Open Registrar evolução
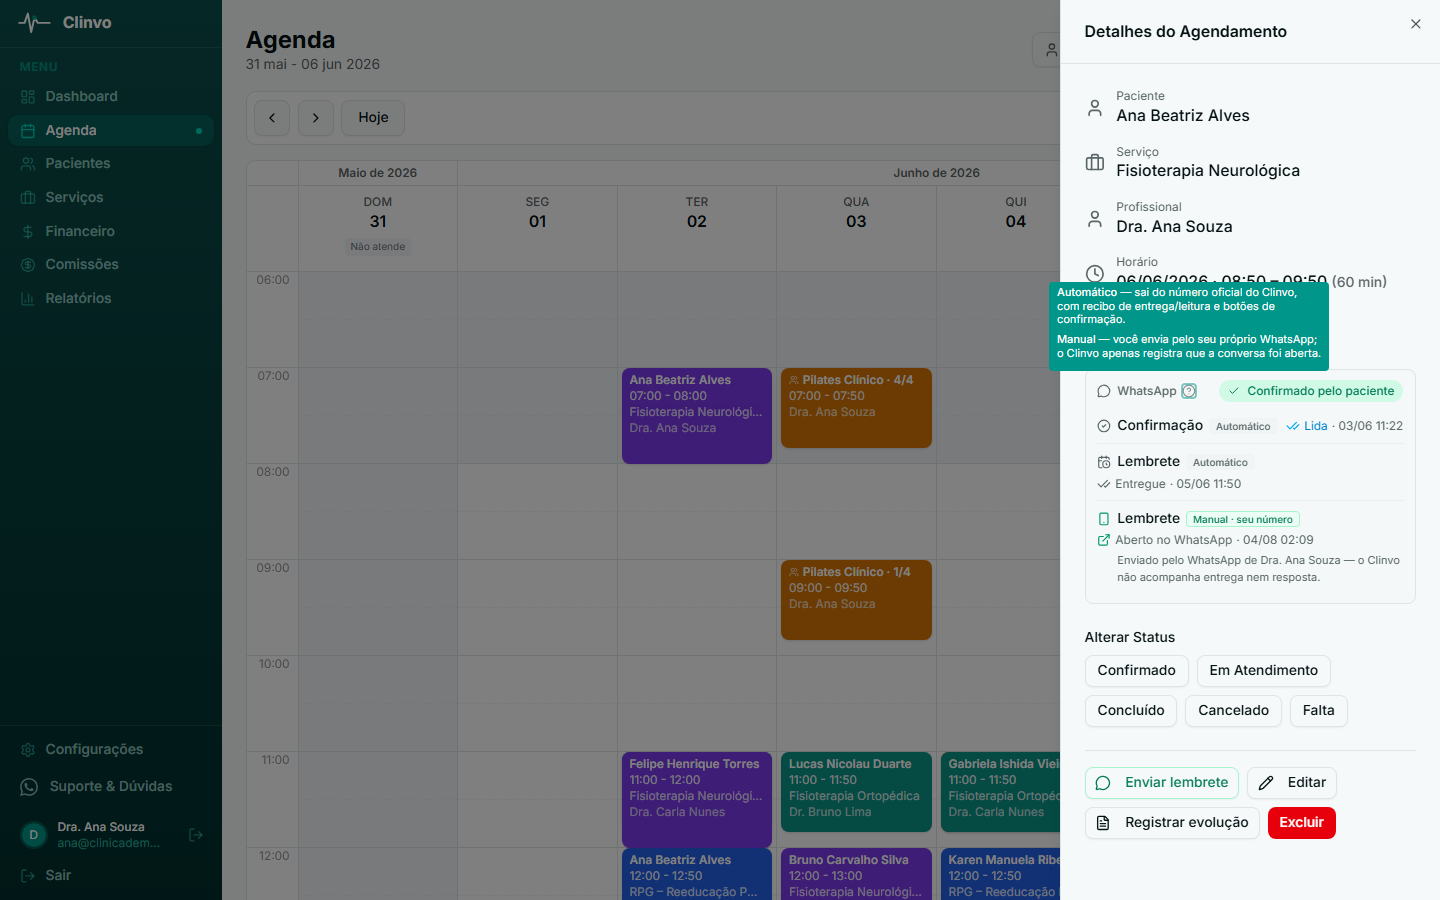The width and height of the screenshot is (1440, 900). pos(1172,823)
